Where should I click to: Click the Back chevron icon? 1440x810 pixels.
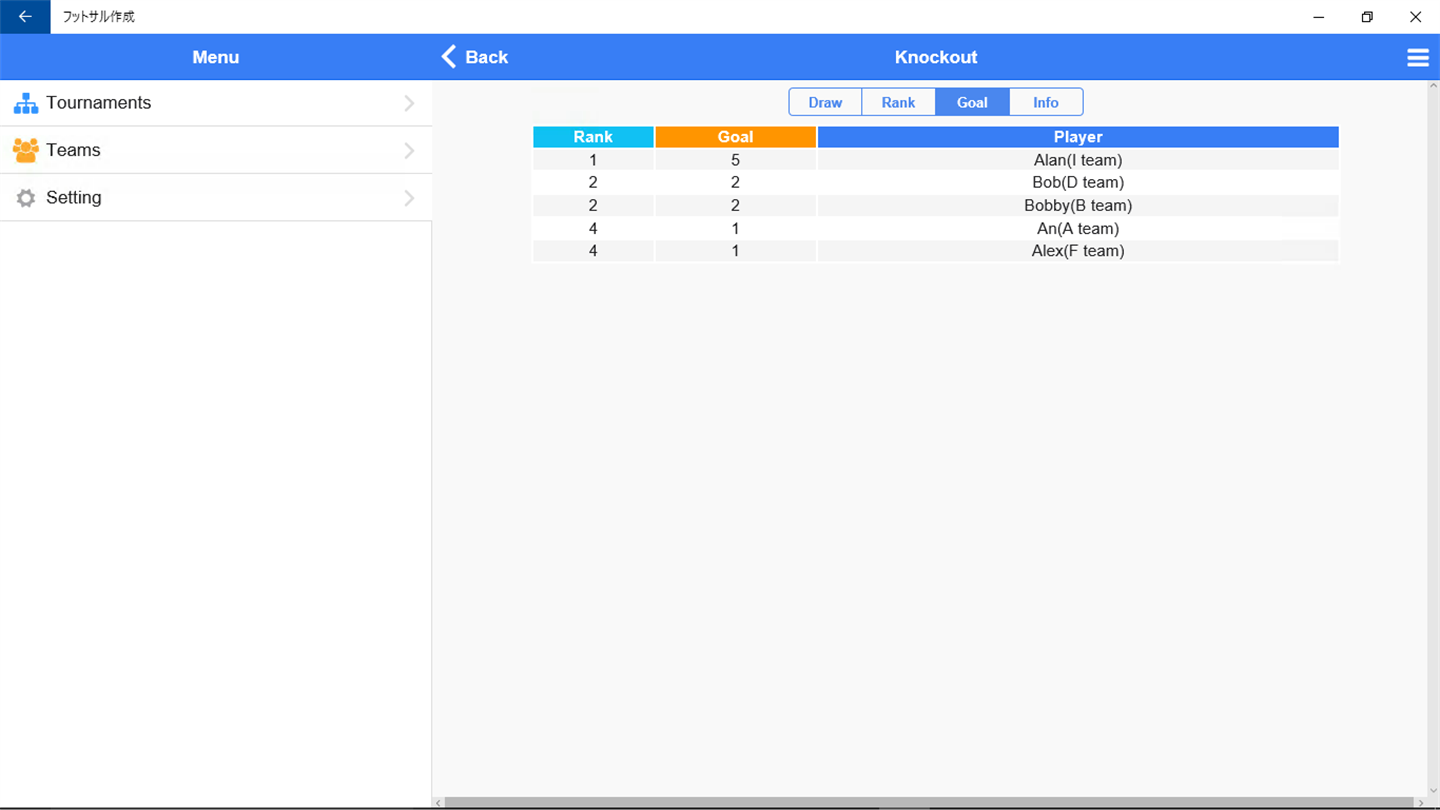[449, 57]
